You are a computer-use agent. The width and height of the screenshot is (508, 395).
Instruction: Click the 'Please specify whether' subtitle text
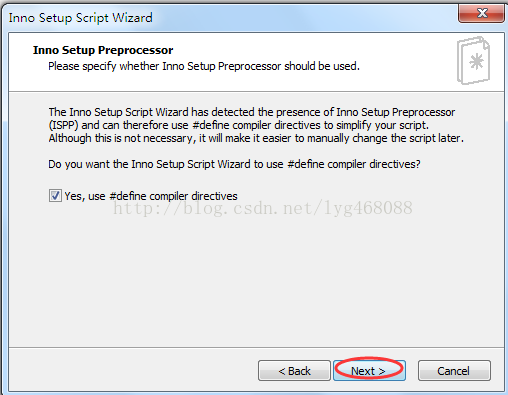click(x=204, y=66)
